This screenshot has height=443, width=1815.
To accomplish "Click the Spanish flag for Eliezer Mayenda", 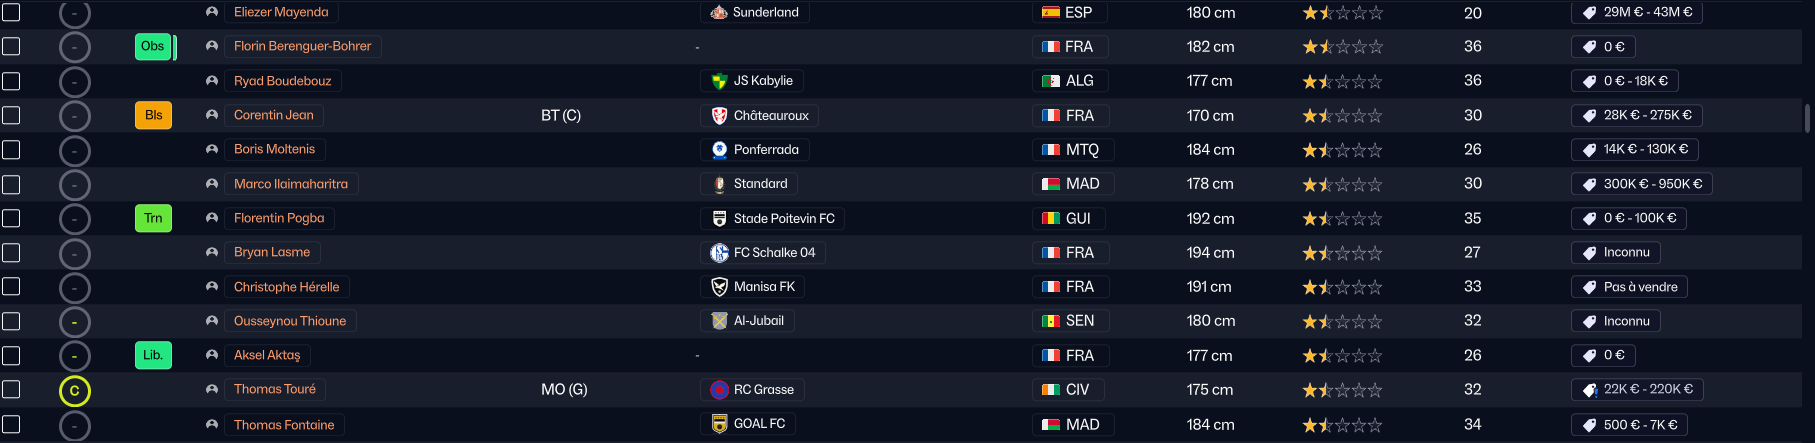I will coord(1051,13).
